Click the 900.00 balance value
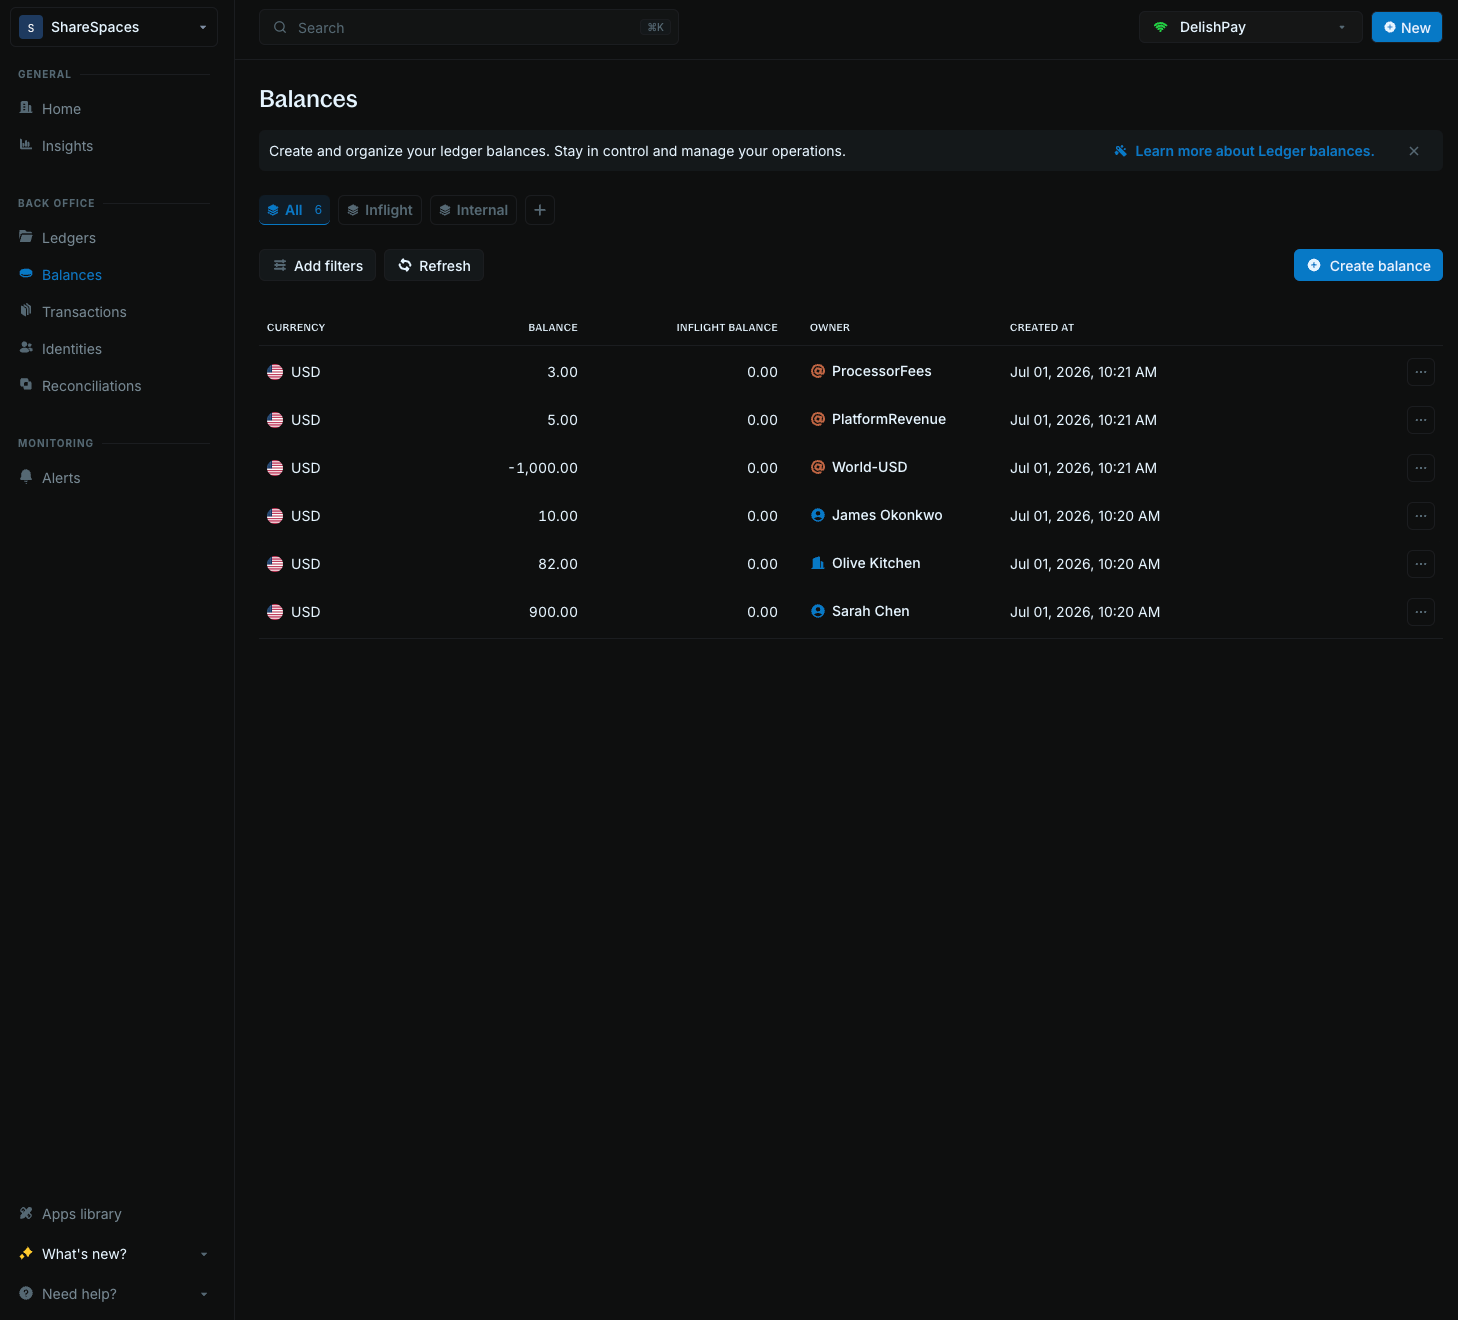 [553, 612]
